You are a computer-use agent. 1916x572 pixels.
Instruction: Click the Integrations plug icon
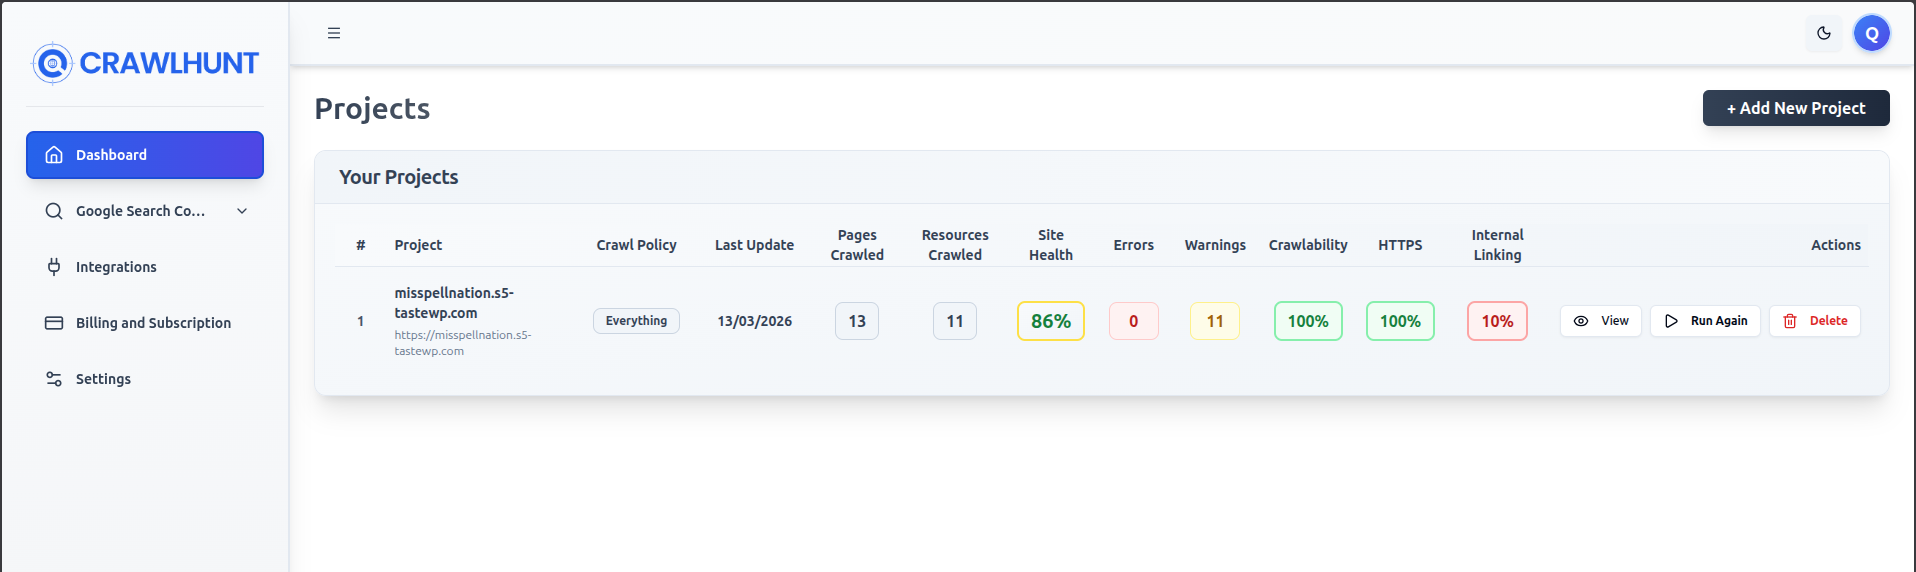(x=54, y=267)
